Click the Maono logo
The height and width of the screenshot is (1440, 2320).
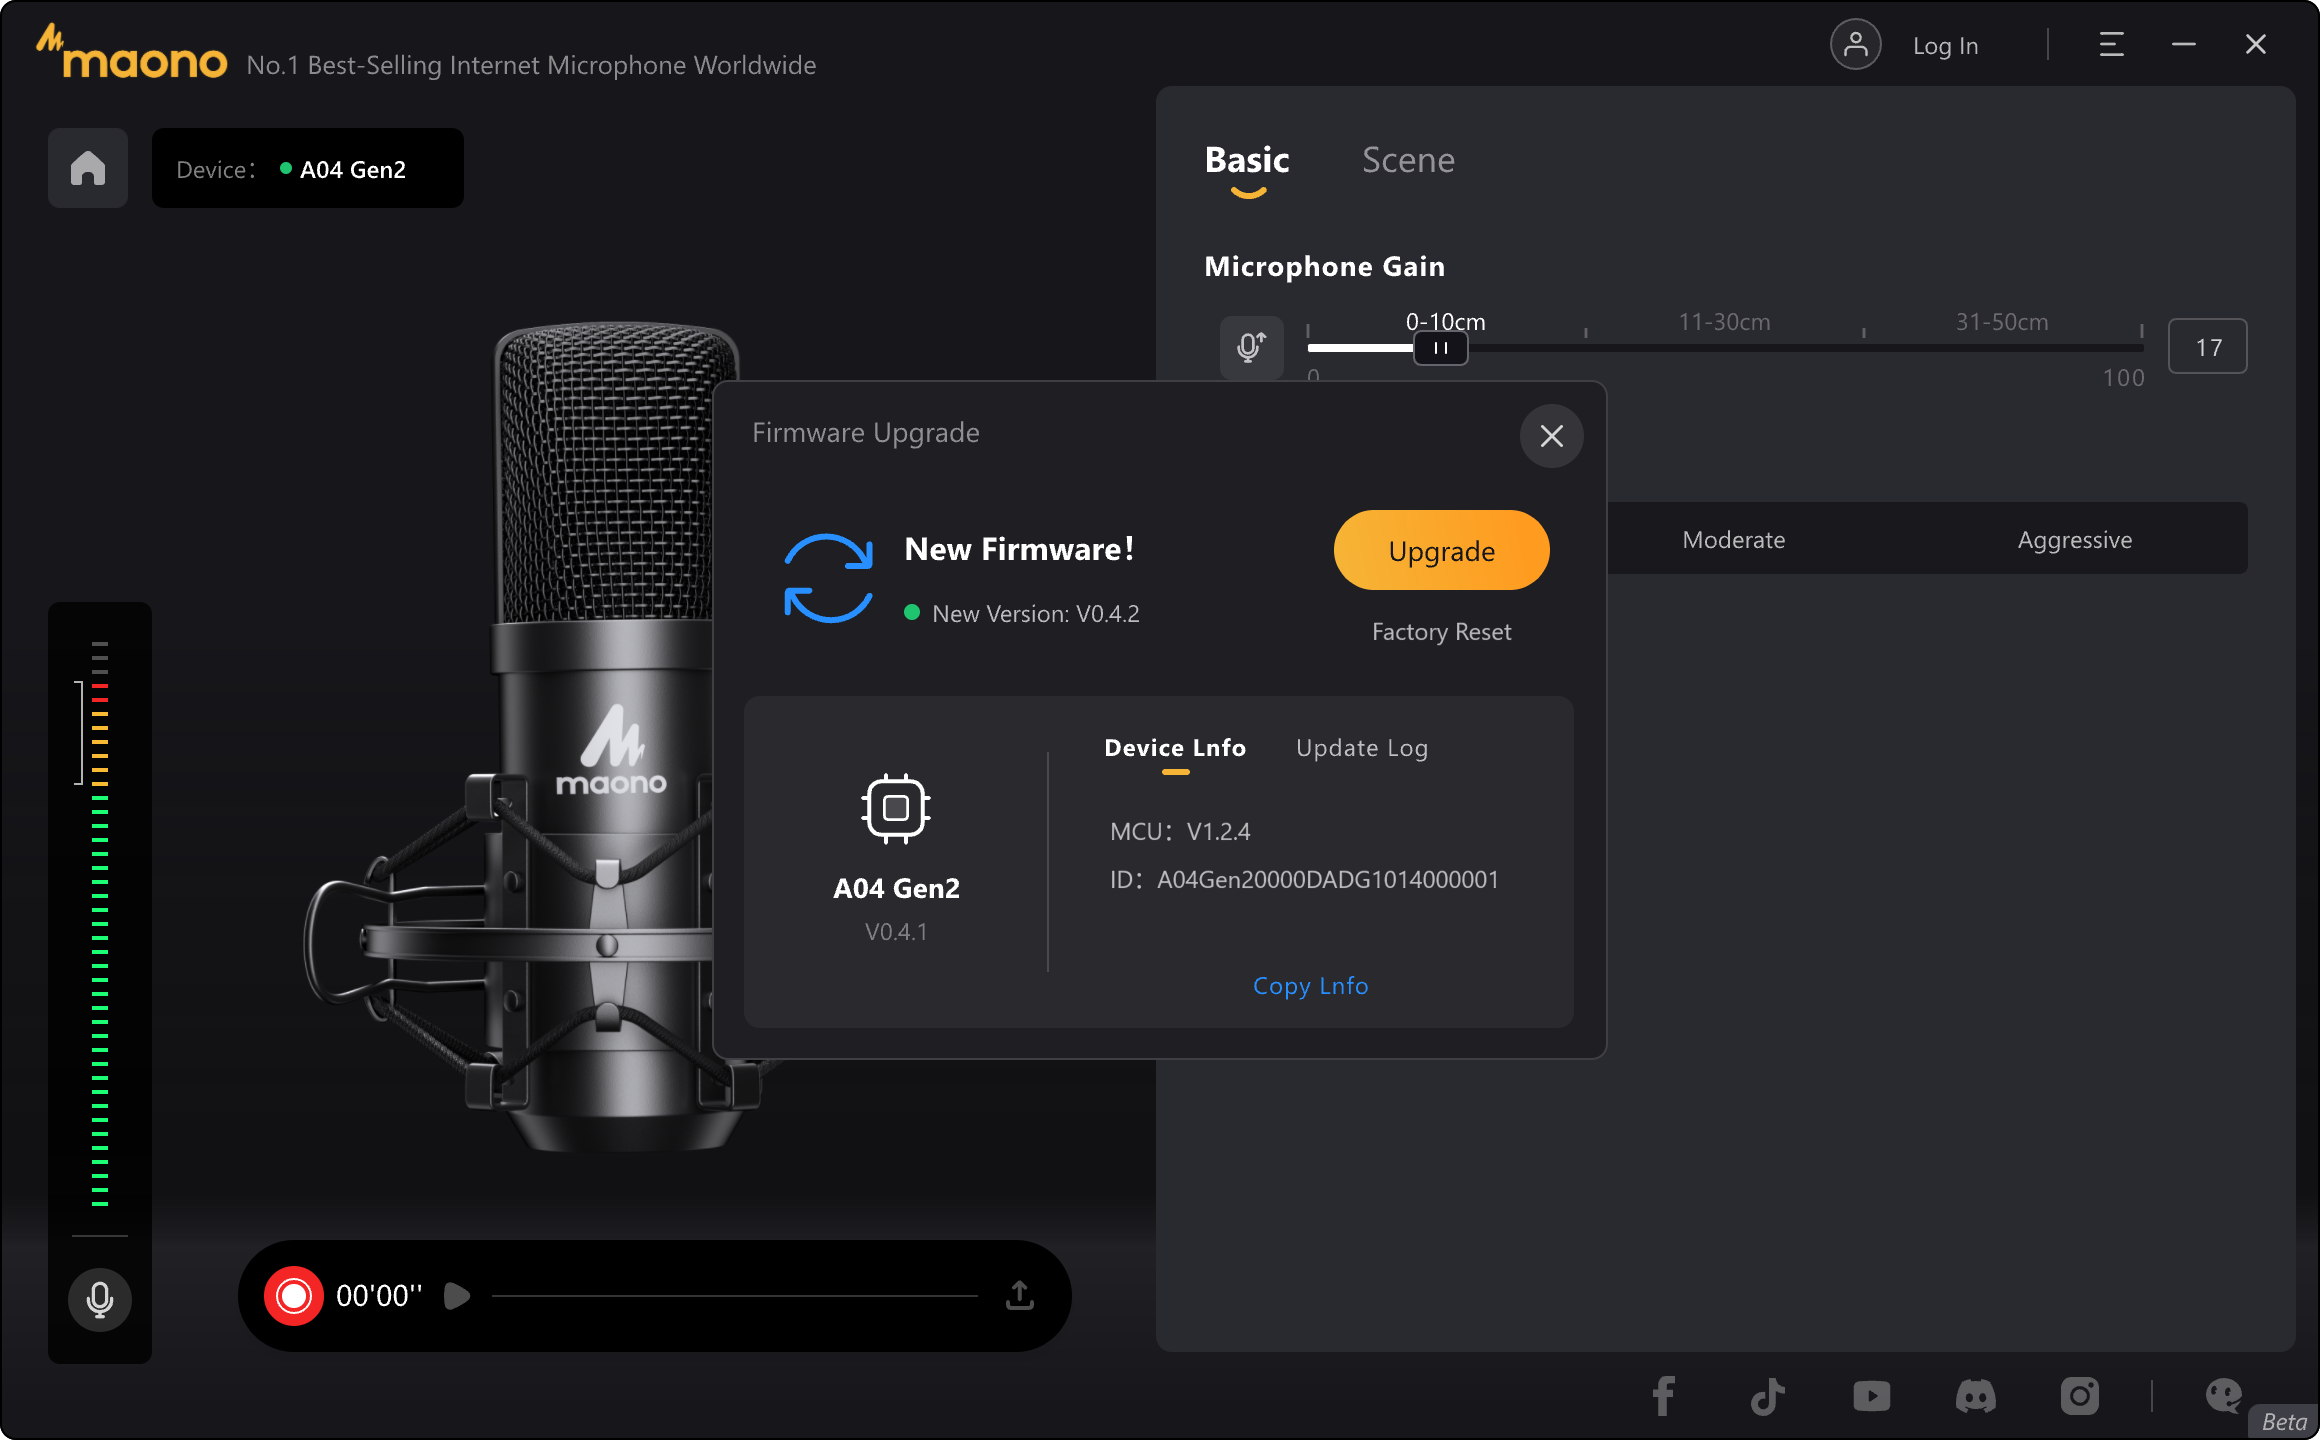pyautogui.click(x=132, y=53)
